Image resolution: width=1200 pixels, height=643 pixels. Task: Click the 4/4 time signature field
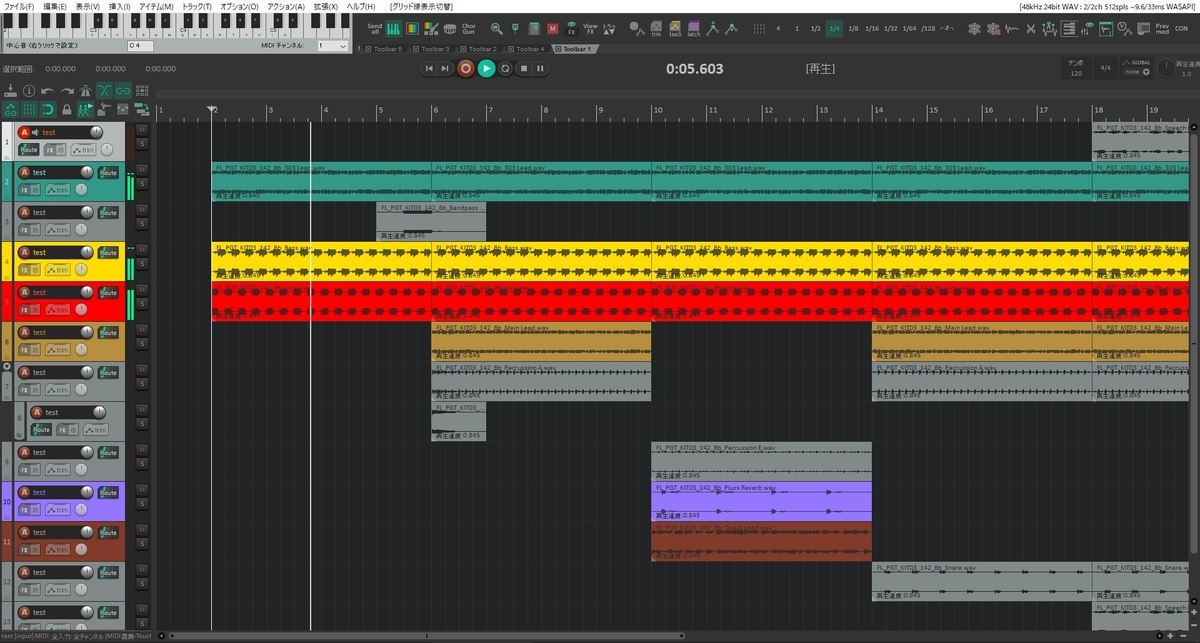click(x=1105, y=68)
